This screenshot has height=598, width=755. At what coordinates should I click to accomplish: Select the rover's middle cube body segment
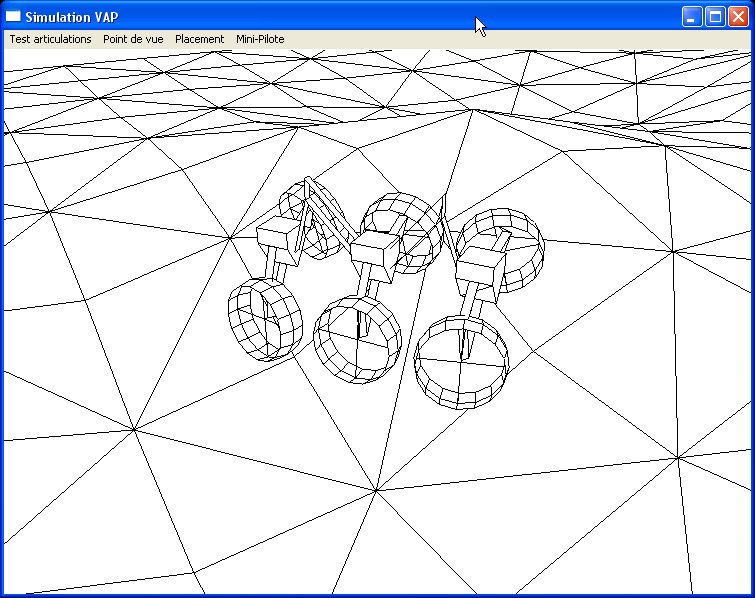click(x=376, y=251)
